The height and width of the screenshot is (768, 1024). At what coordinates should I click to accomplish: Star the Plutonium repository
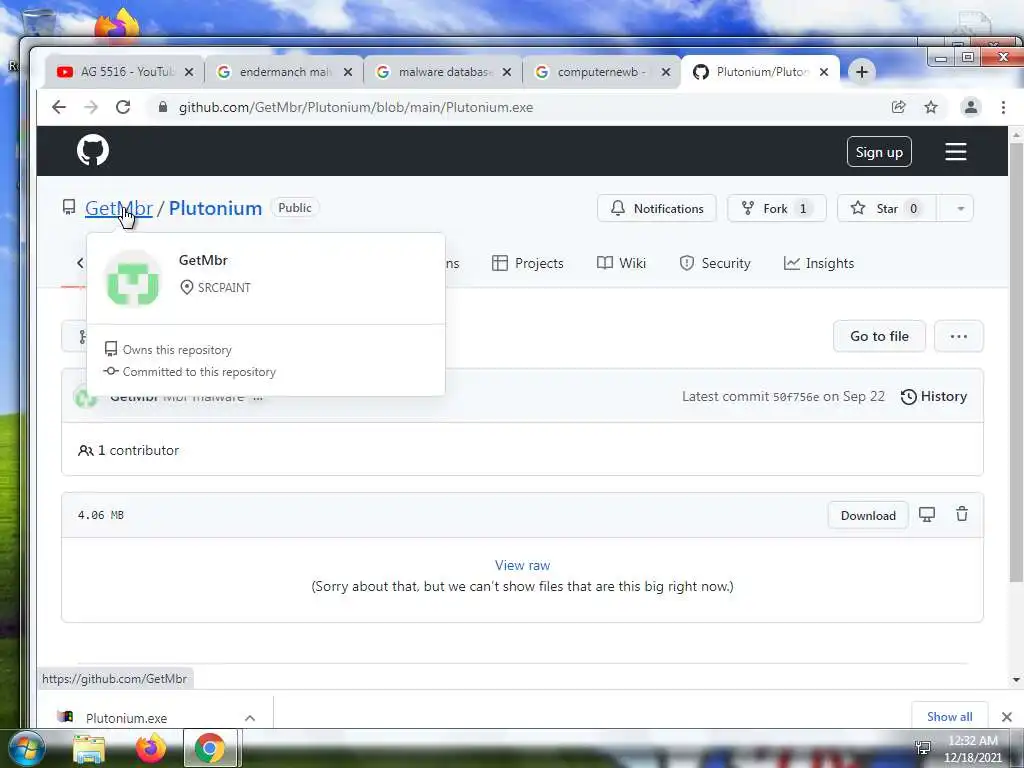click(x=887, y=208)
